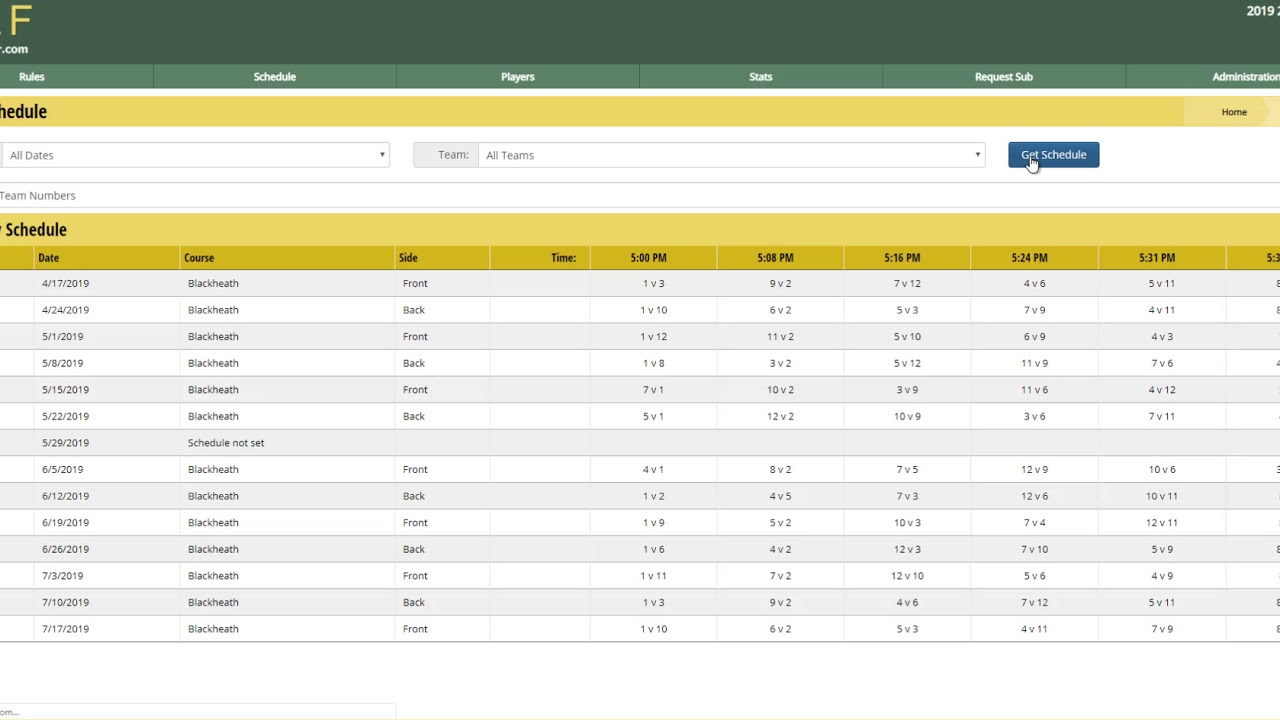Click matchup '4 v 11' in 7/17/2019 row

[1034, 629]
